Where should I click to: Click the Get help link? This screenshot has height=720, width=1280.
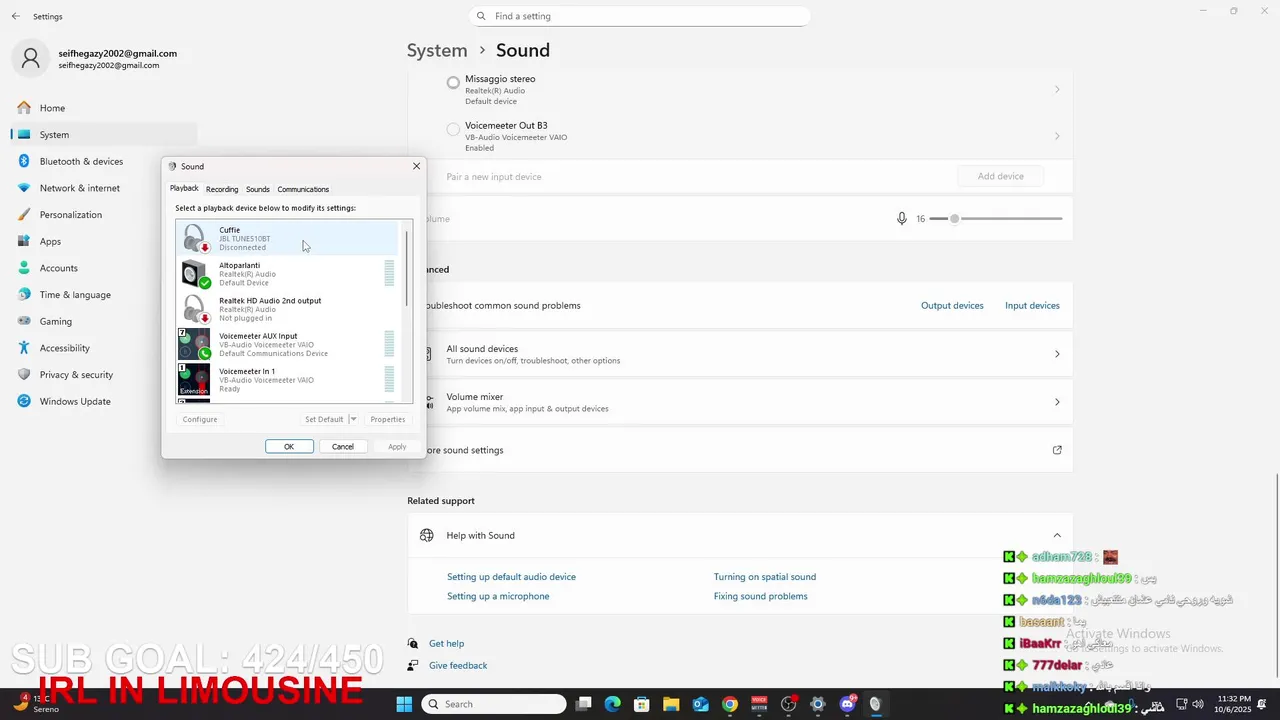point(446,644)
